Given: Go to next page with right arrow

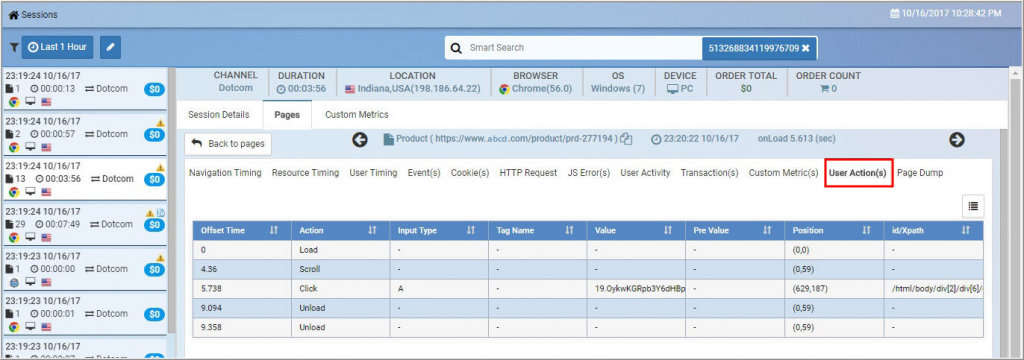Looking at the screenshot, I should 957,139.
